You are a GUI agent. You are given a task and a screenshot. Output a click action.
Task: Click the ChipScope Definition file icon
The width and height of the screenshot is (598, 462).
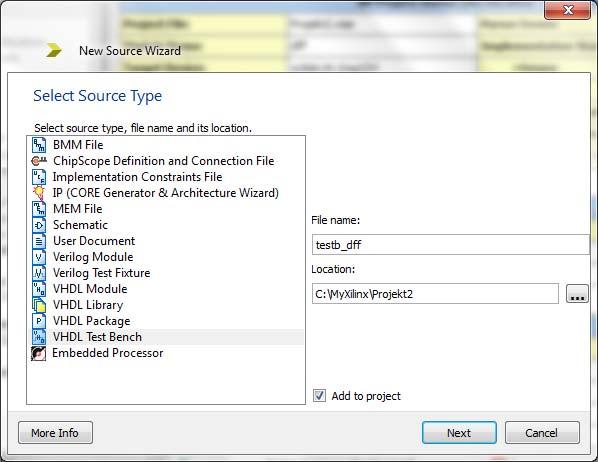pyautogui.click(x=39, y=161)
